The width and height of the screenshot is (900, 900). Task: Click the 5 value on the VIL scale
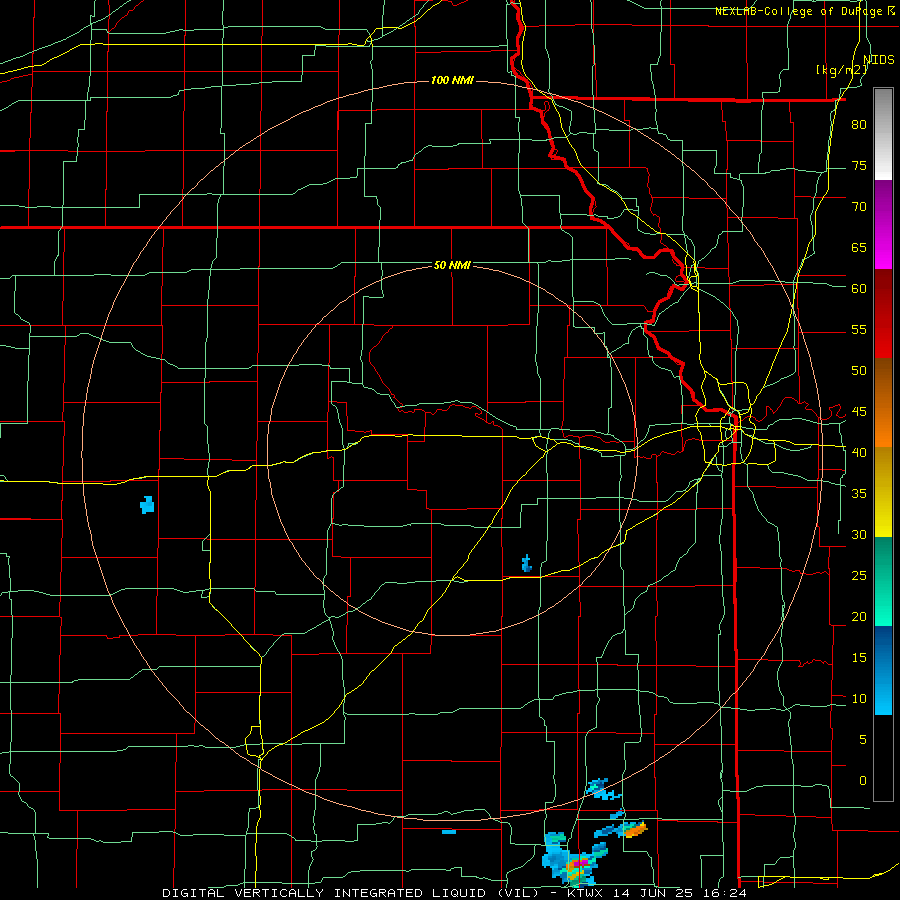click(862, 739)
